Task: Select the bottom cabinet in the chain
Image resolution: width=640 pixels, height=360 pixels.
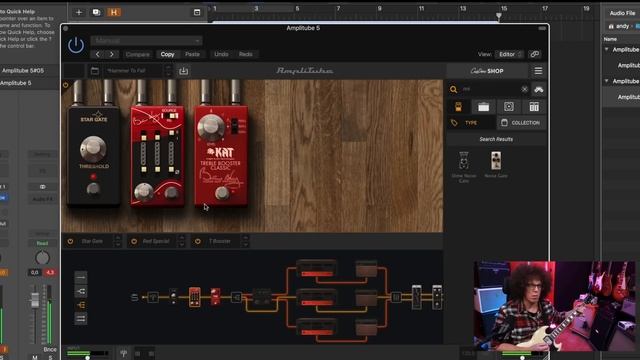Action: point(366,327)
